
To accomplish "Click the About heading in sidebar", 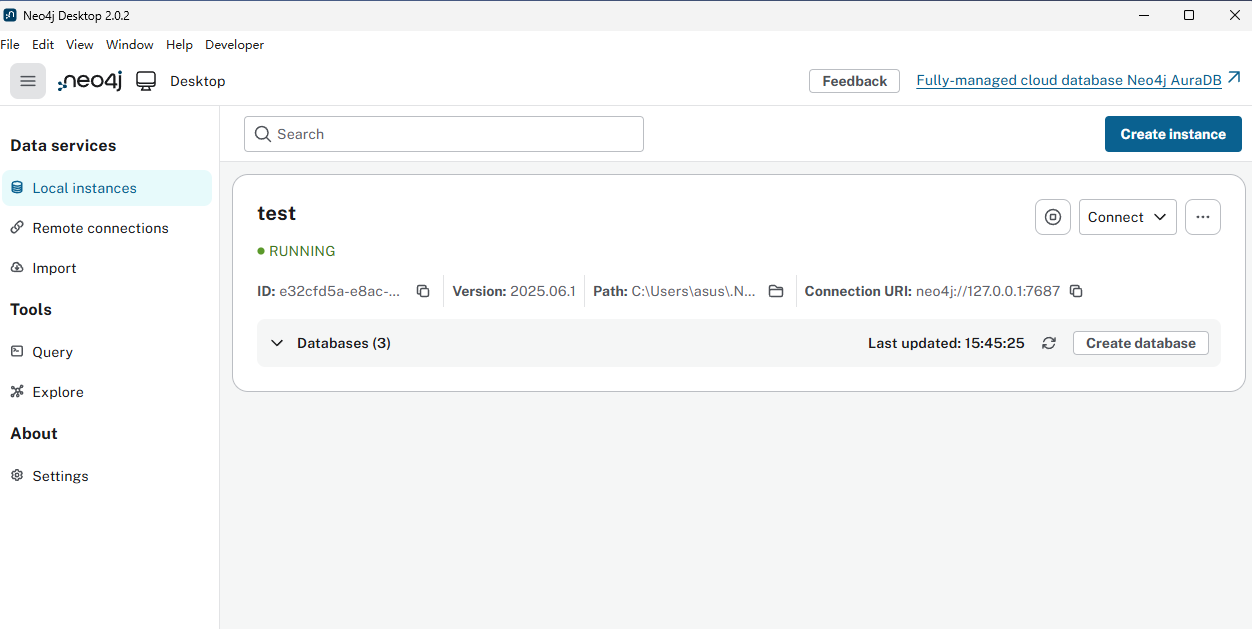I will (34, 434).
